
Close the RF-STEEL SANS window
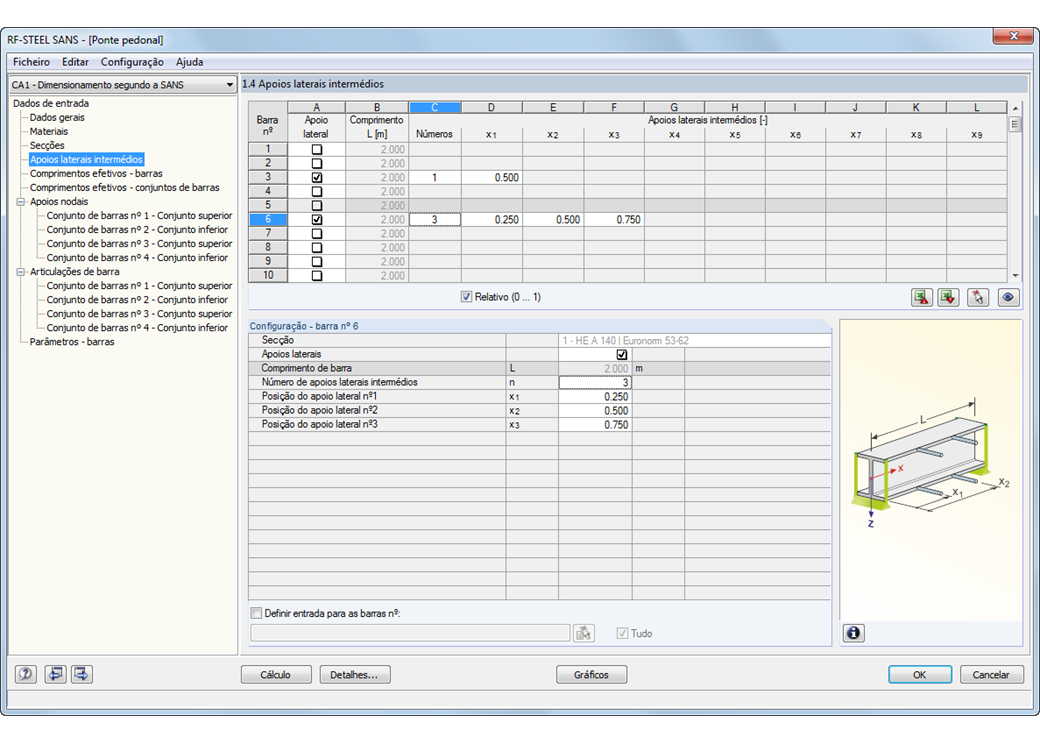[x=1013, y=36]
